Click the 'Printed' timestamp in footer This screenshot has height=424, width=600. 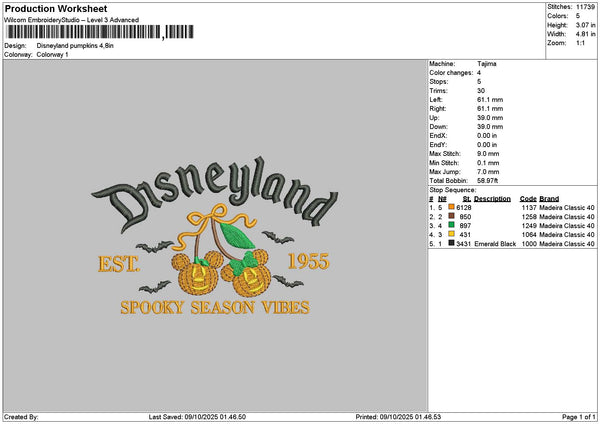398,417
